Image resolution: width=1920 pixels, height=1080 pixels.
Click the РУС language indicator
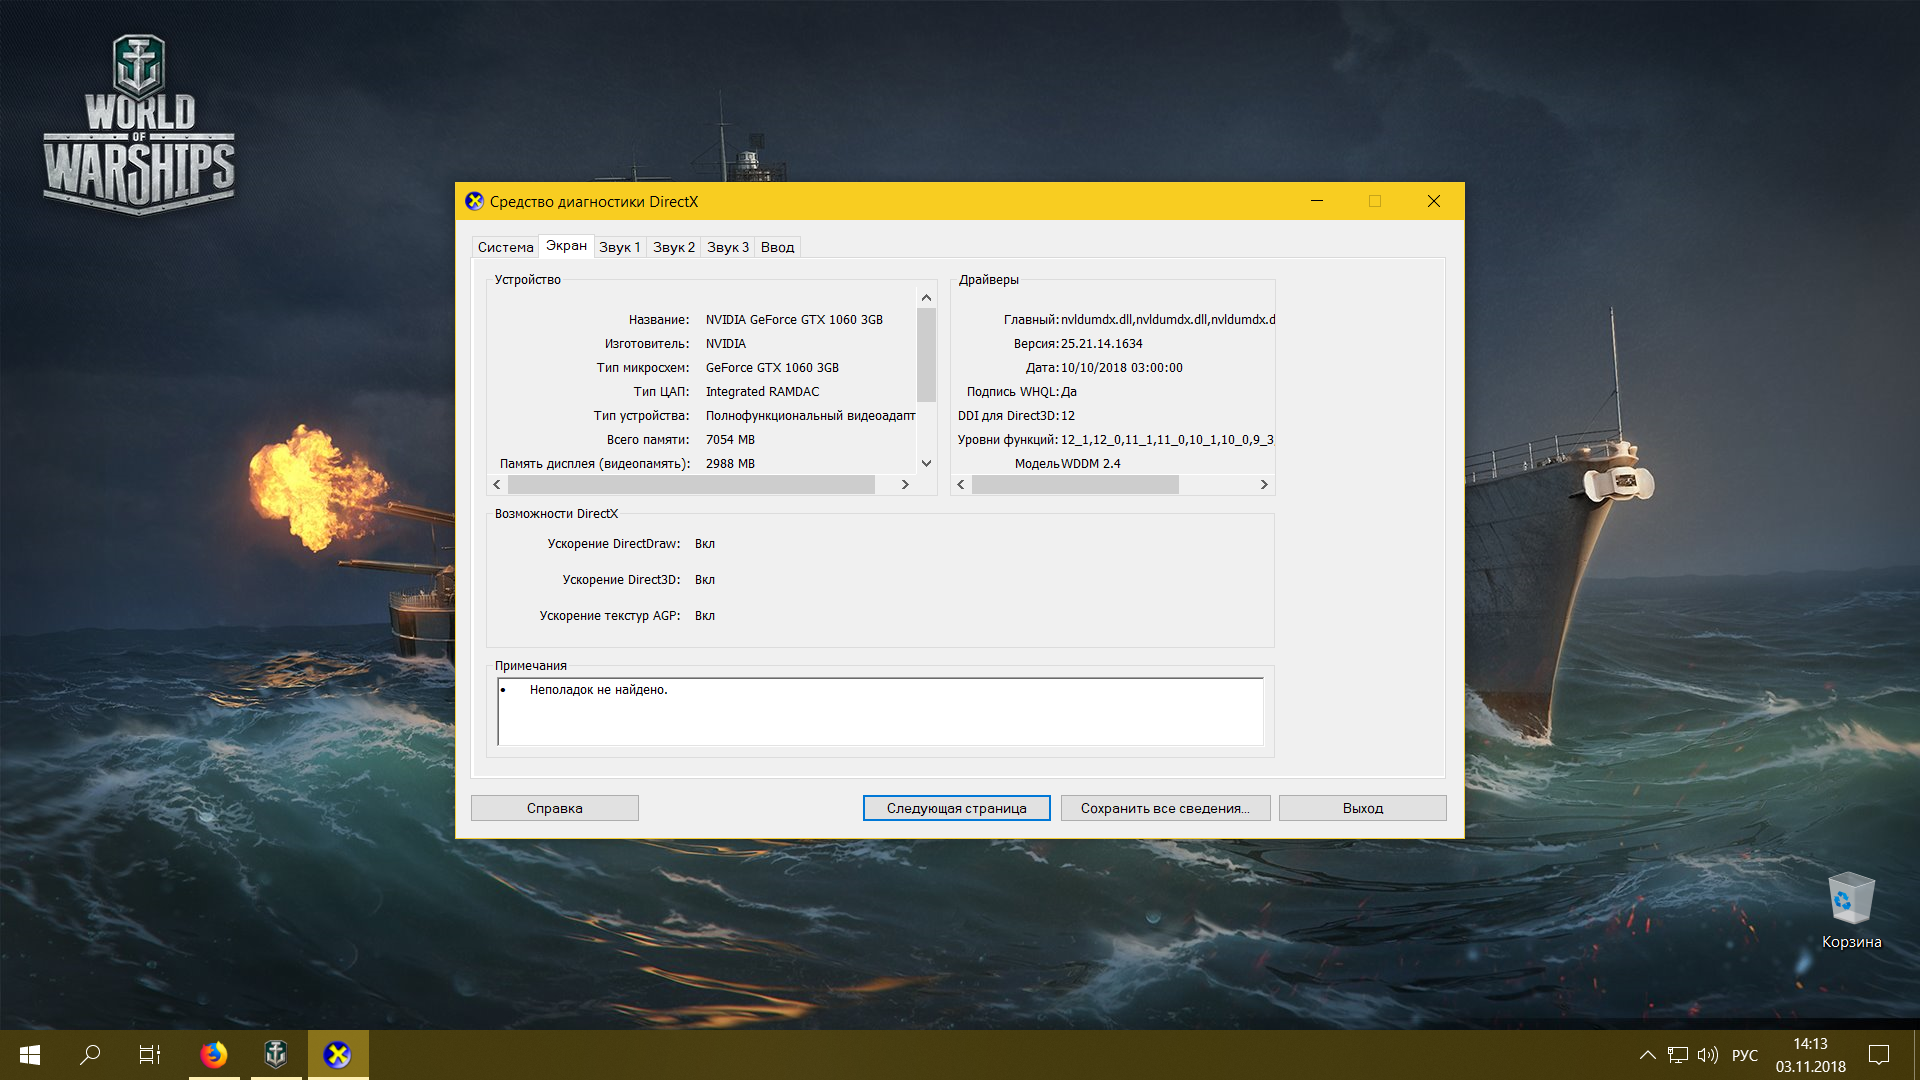coord(1745,1055)
